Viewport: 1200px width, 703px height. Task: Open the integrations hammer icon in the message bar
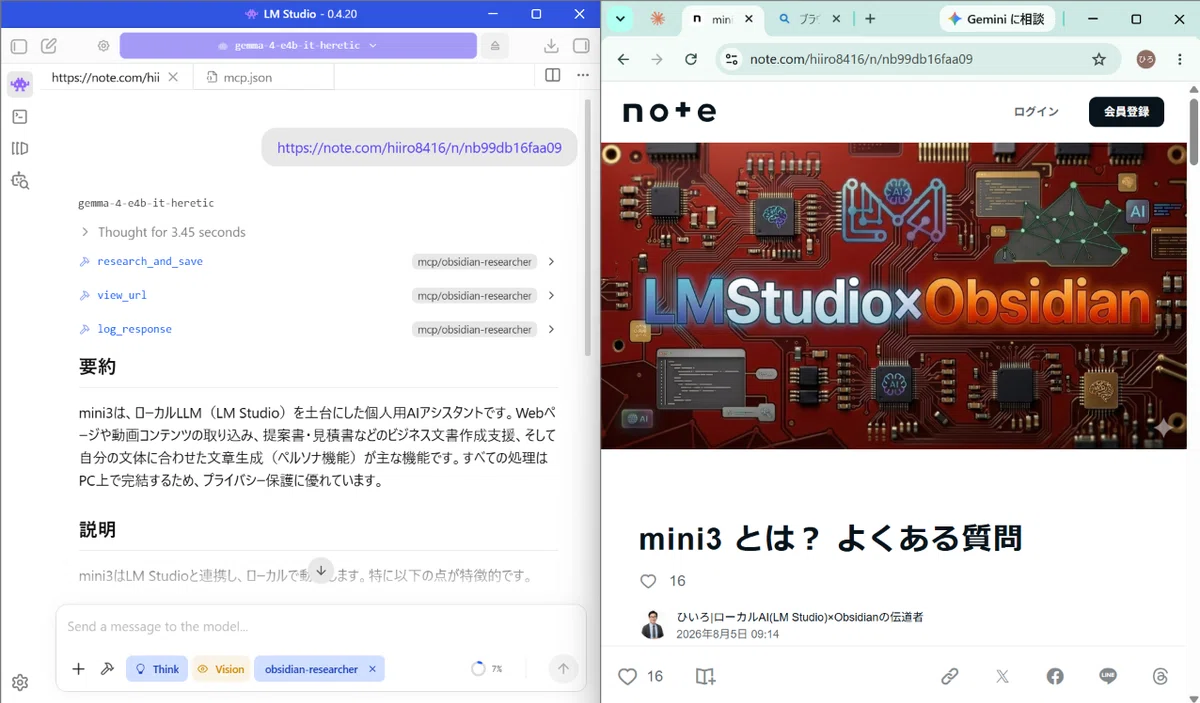[x=107, y=669]
